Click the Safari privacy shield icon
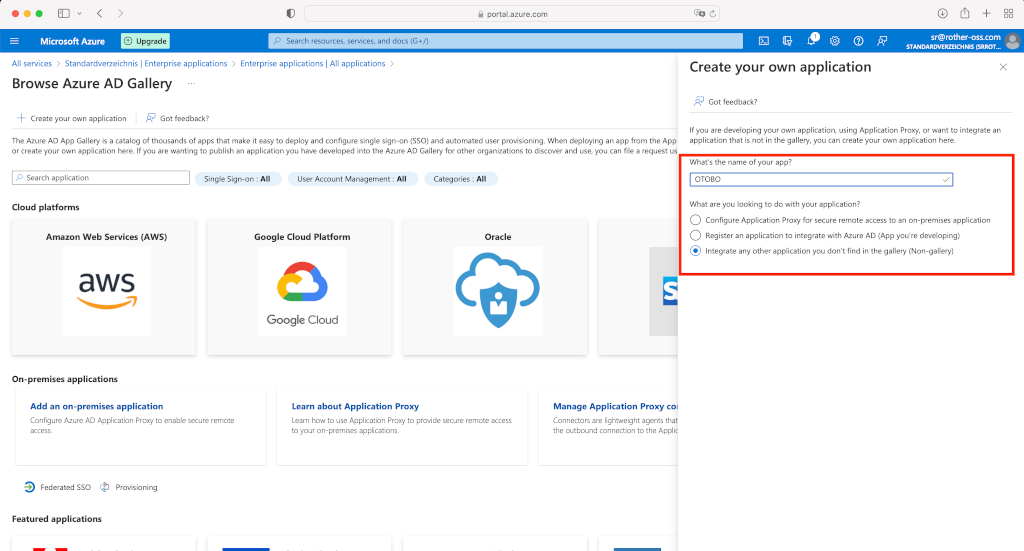The image size is (1024, 551). point(291,14)
